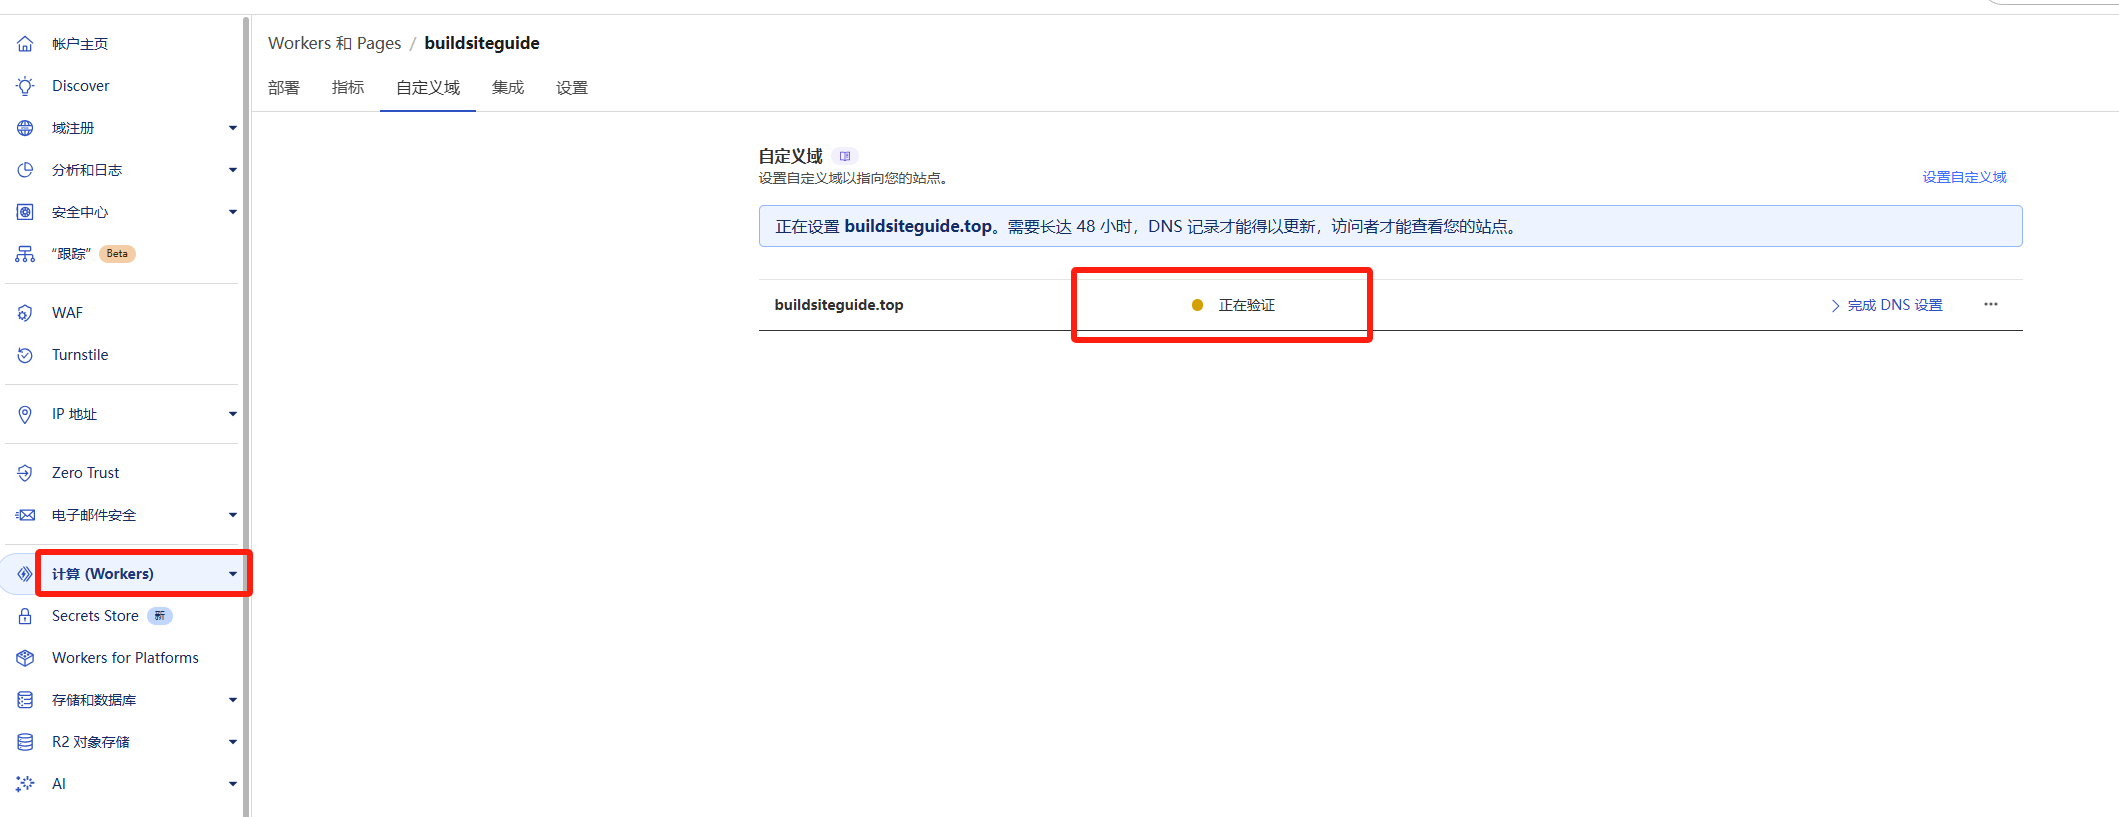Screen dimensions: 2119x817
Task: Click the 设置自定义域 link
Action: pos(1964,177)
